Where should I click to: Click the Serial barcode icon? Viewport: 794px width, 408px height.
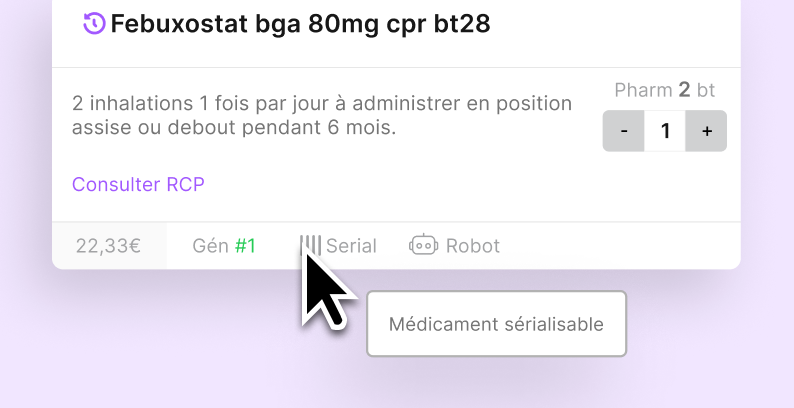(x=311, y=245)
